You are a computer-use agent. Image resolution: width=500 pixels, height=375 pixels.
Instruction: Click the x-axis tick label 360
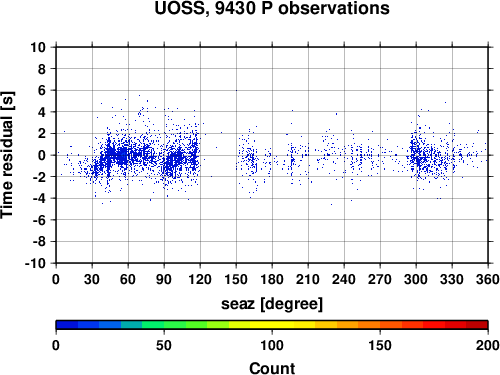[488, 279]
